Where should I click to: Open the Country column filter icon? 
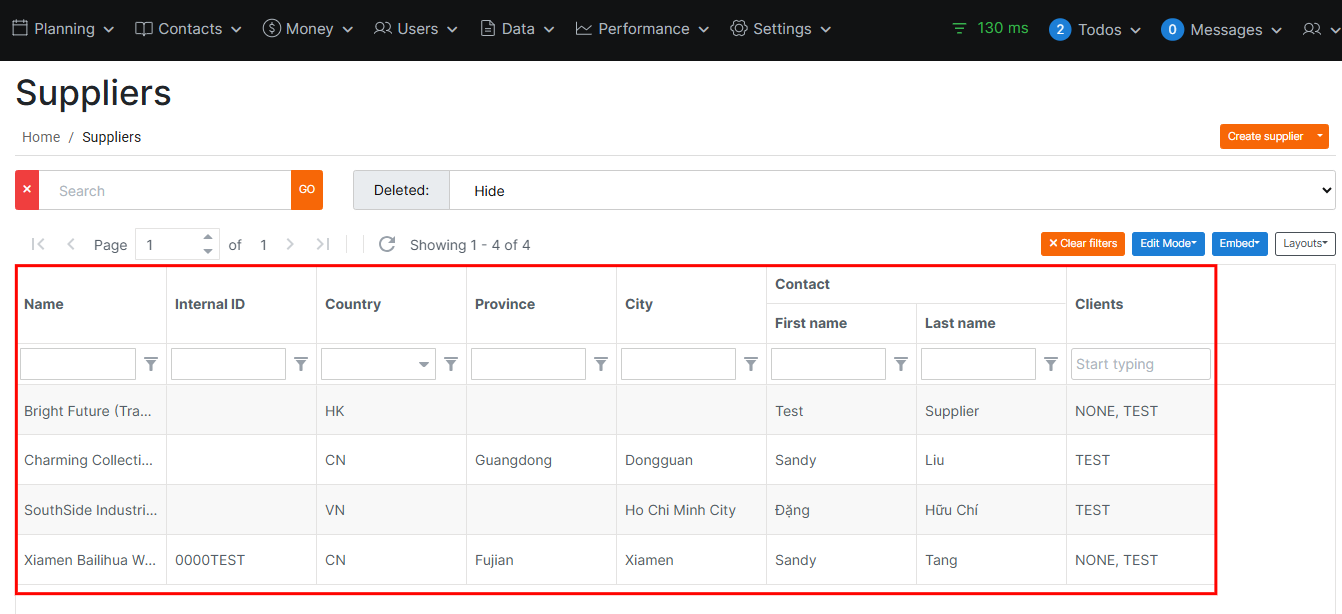coord(451,365)
